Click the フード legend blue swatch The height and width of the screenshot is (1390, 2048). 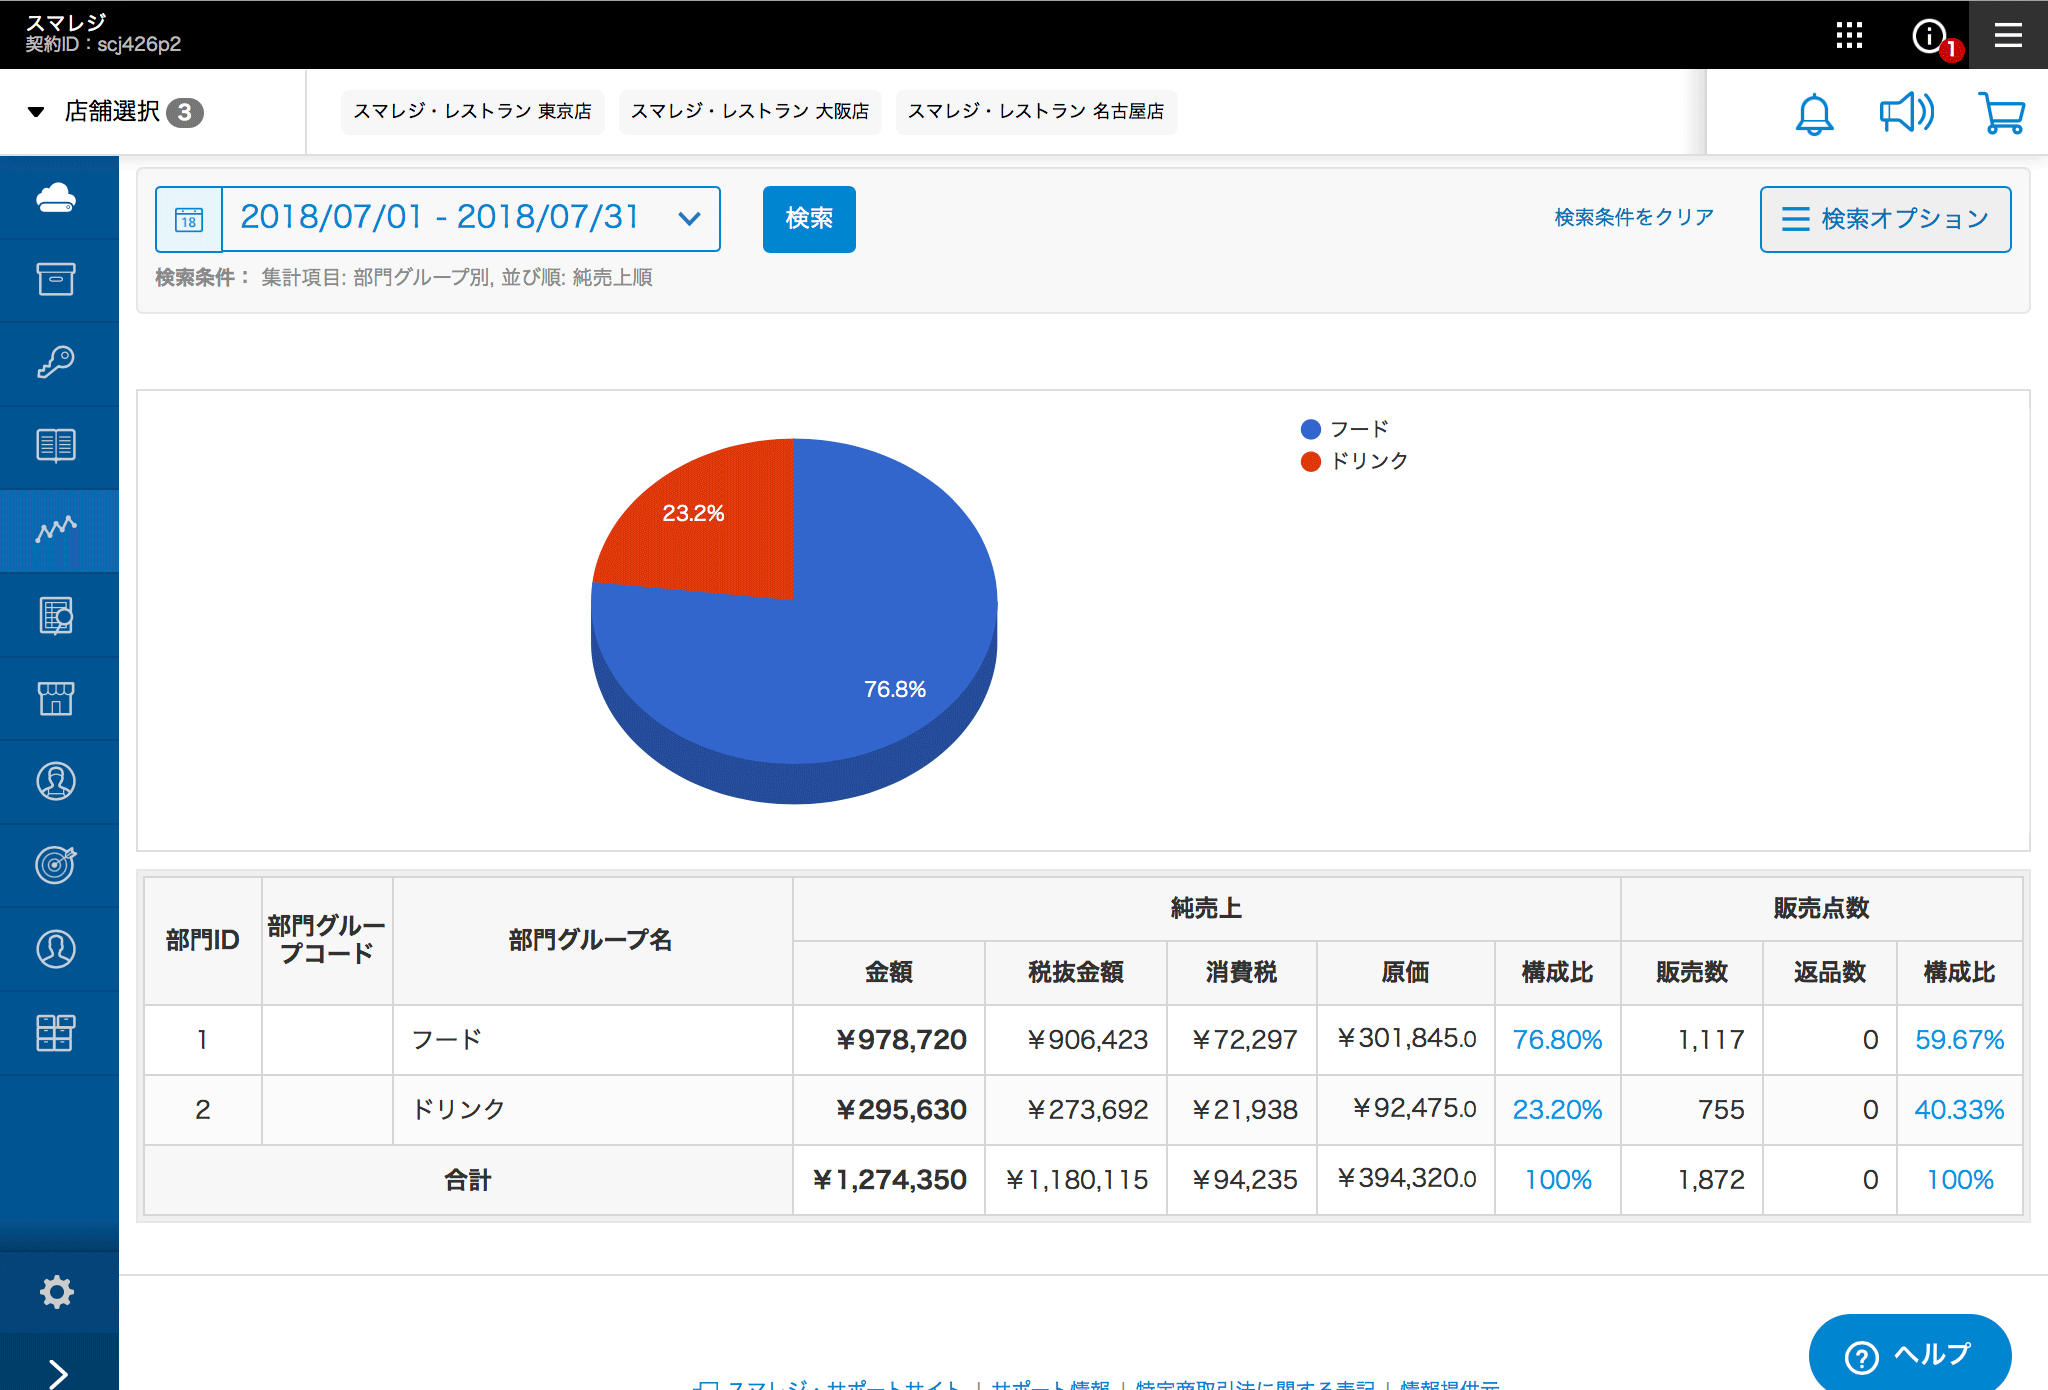click(x=1311, y=429)
